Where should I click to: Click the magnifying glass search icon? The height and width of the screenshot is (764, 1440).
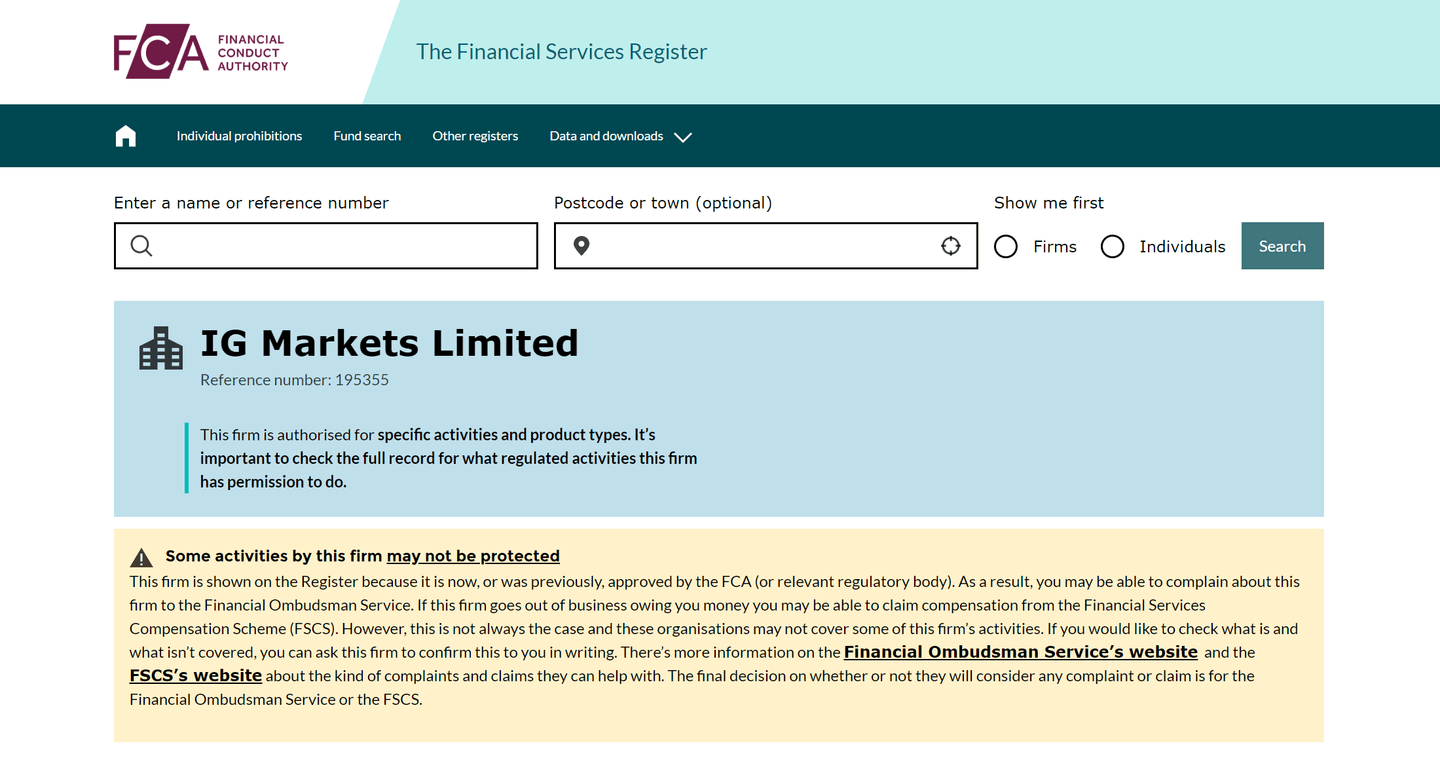141,245
